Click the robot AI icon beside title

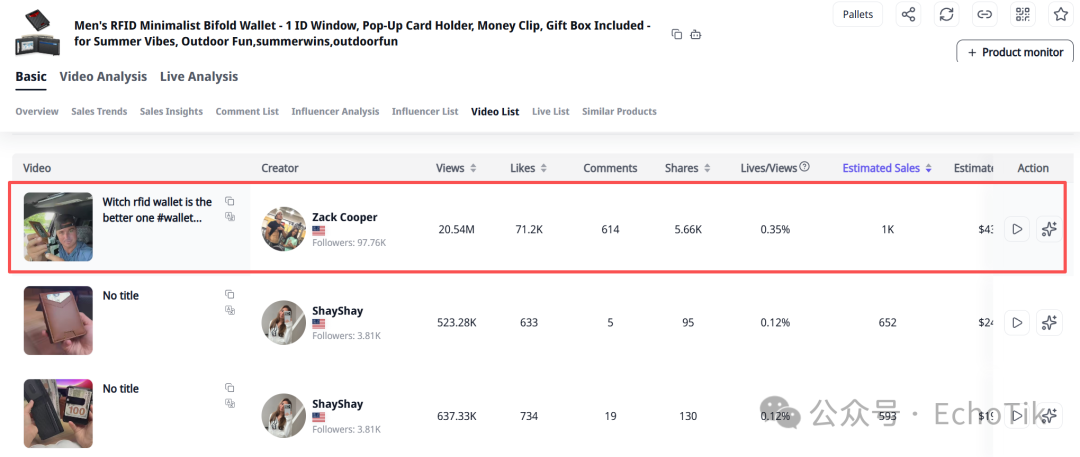(696, 34)
